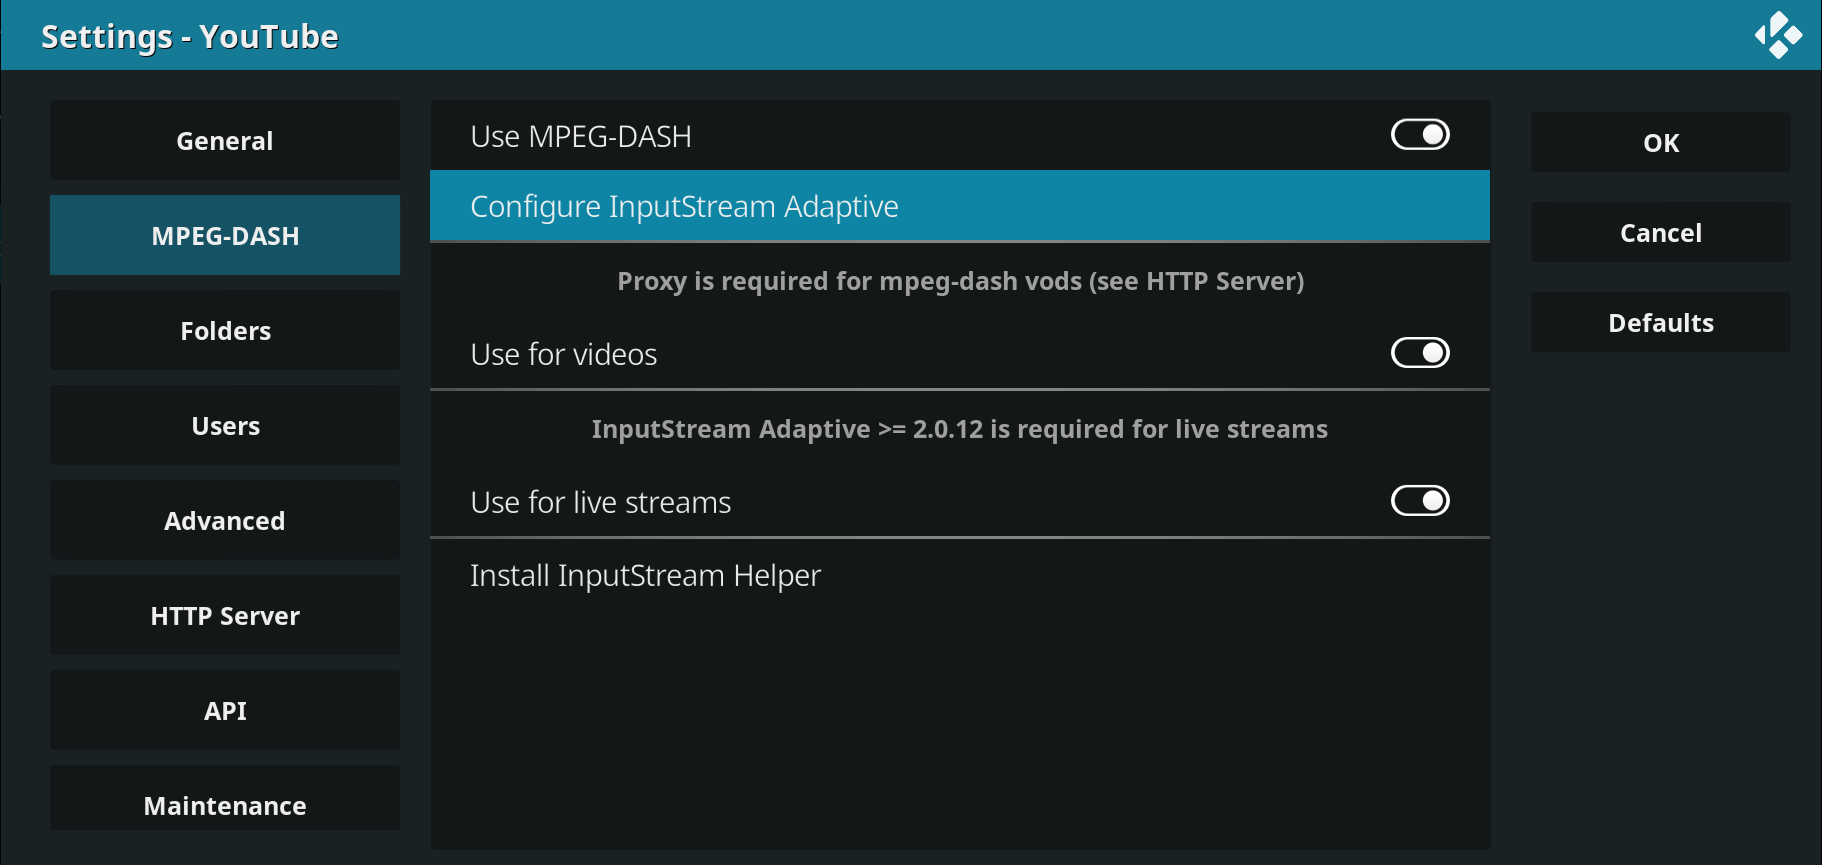Select the MPEG-DASH category
The width and height of the screenshot is (1822, 865).
click(x=225, y=236)
